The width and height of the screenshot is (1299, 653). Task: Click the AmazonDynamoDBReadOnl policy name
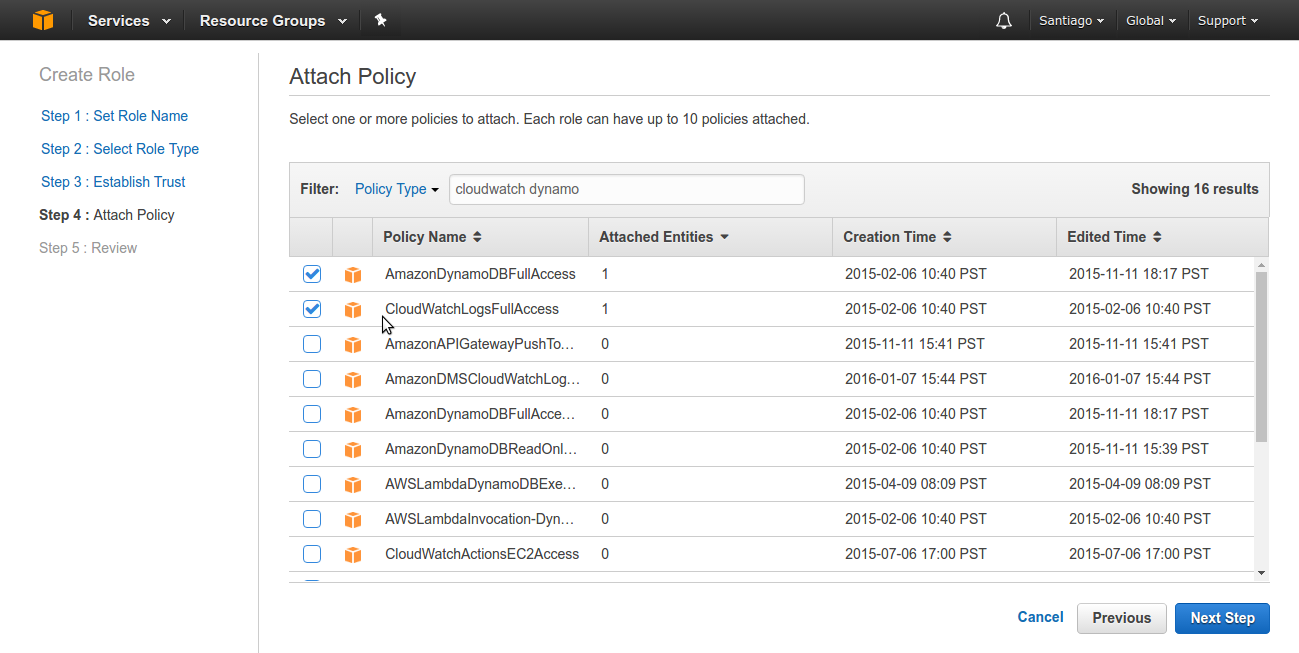pyautogui.click(x=481, y=449)
